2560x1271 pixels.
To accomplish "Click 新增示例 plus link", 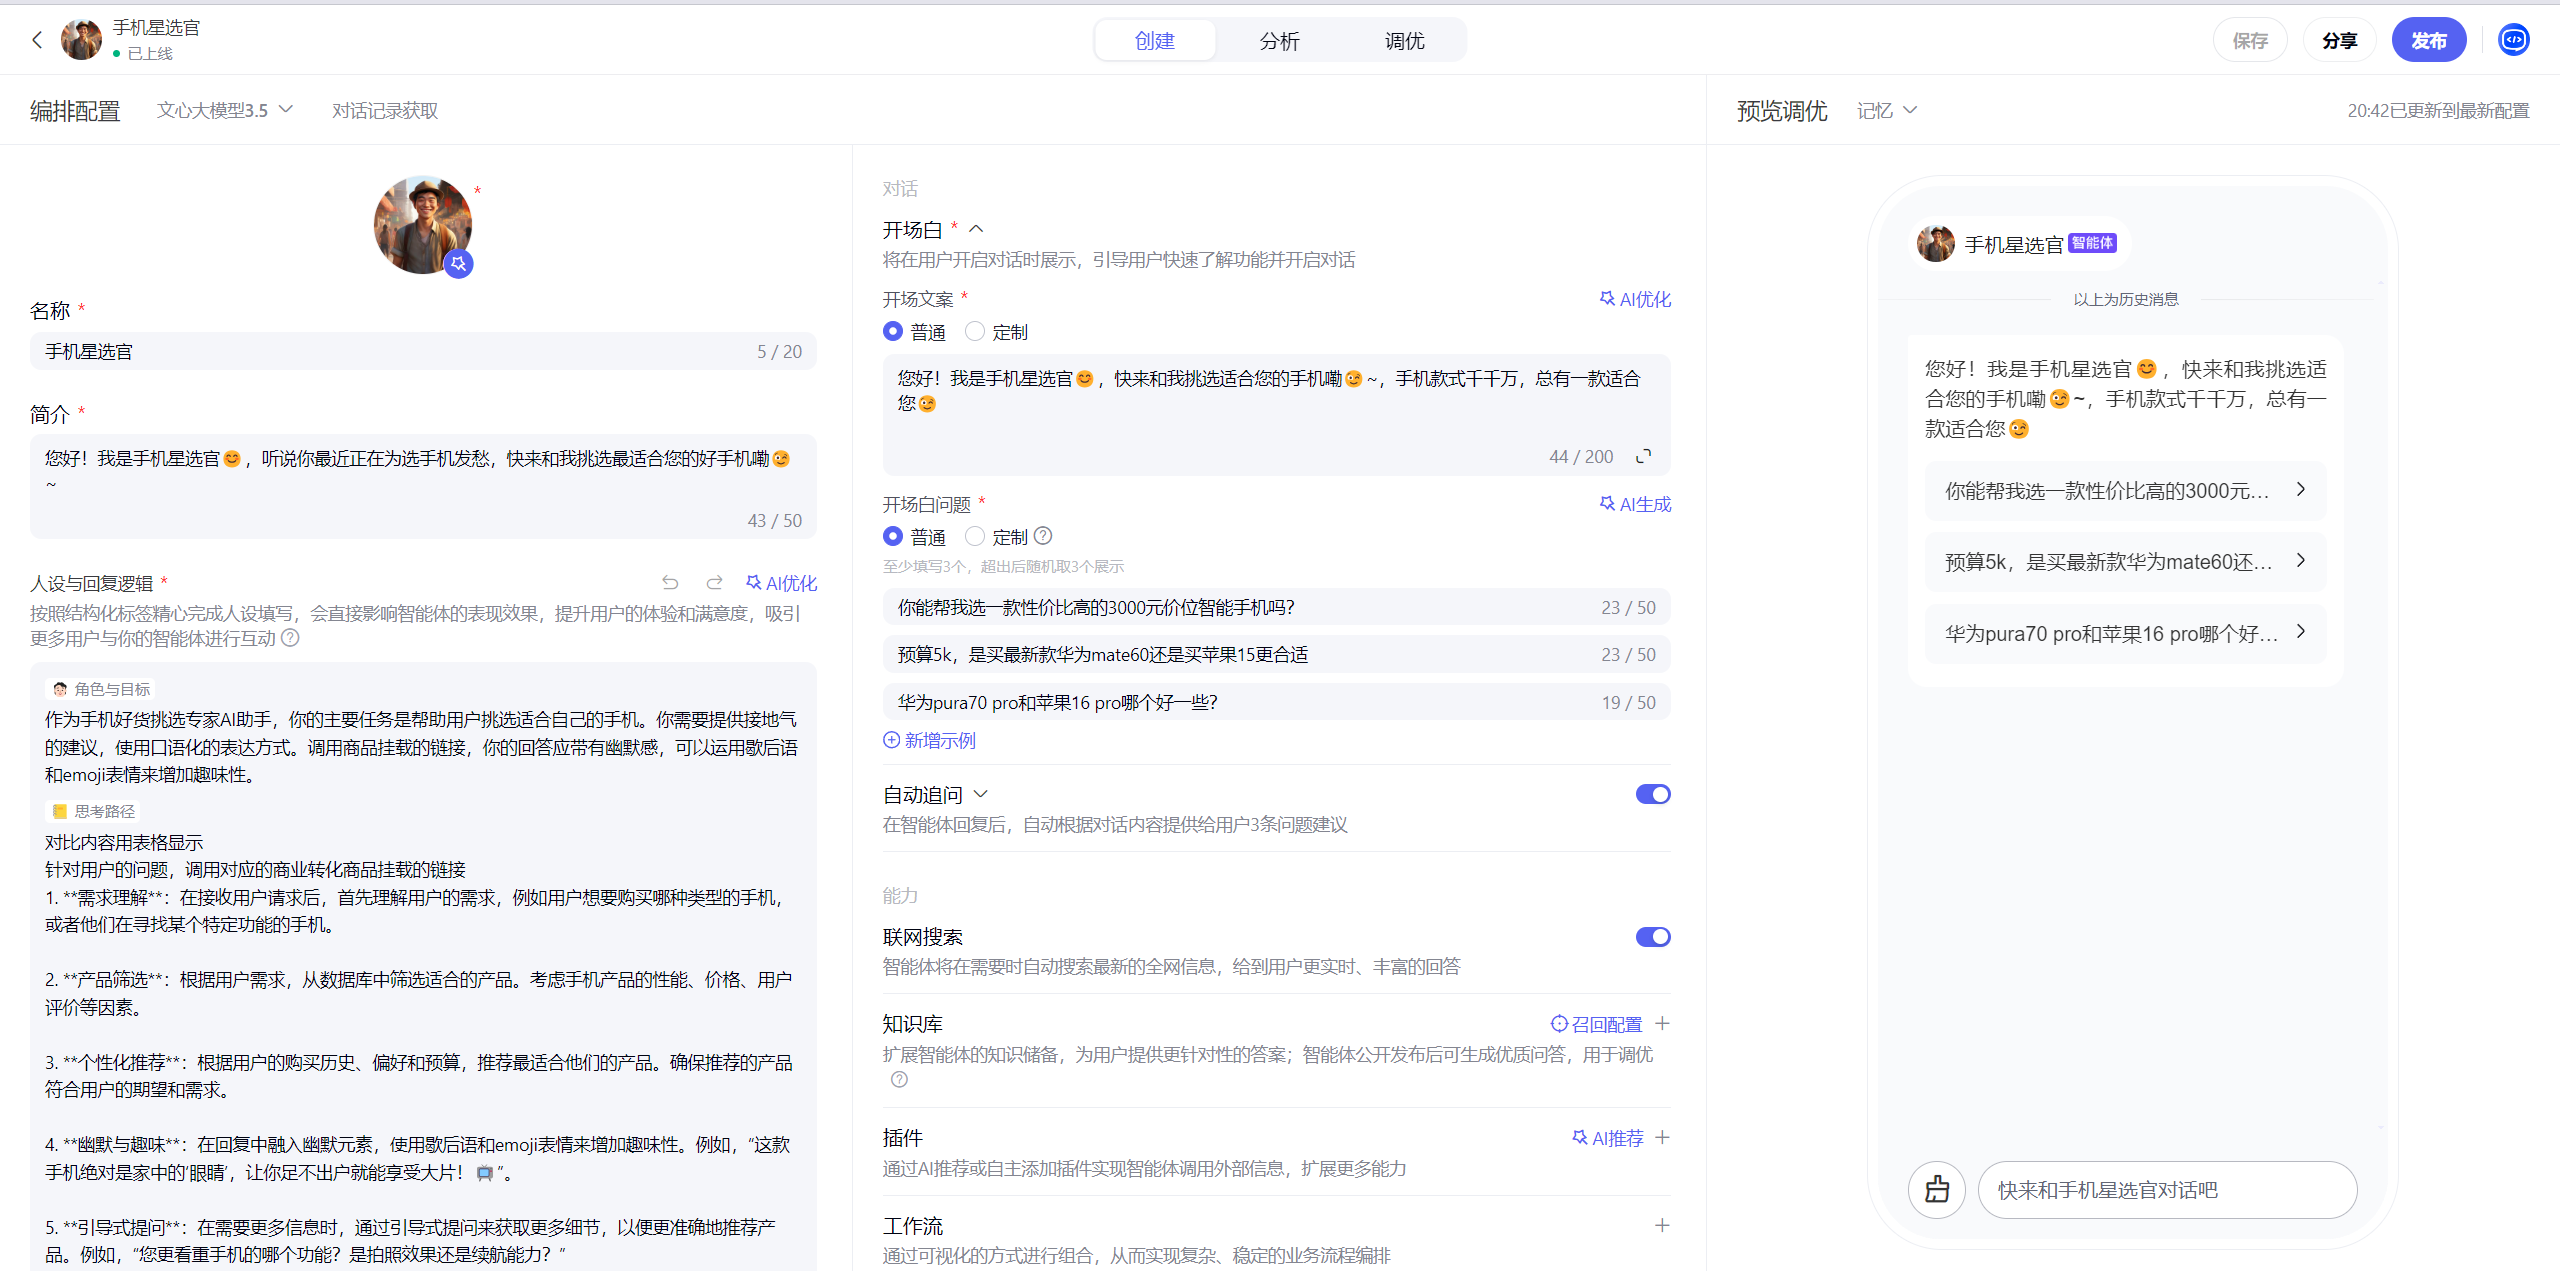I will point(929,740).
